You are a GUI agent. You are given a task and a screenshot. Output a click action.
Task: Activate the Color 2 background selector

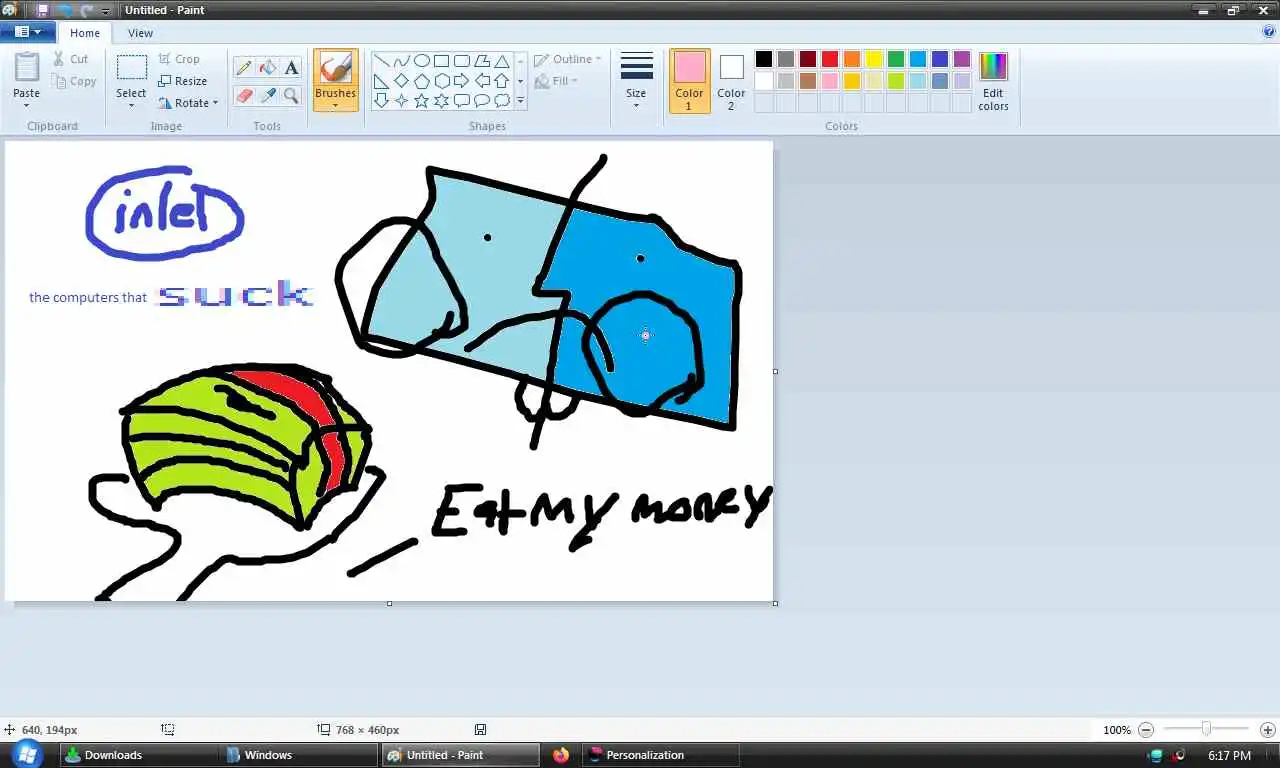pyautogui.click(x=731, y=81)
